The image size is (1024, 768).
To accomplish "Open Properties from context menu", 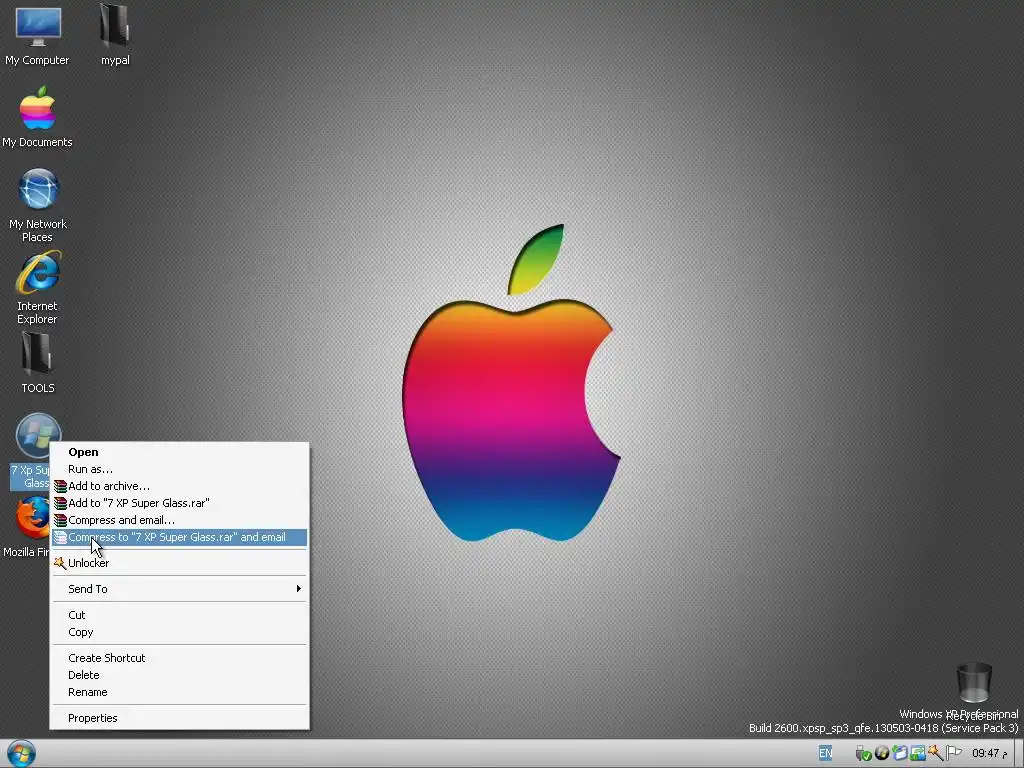I will coord(179,718).
